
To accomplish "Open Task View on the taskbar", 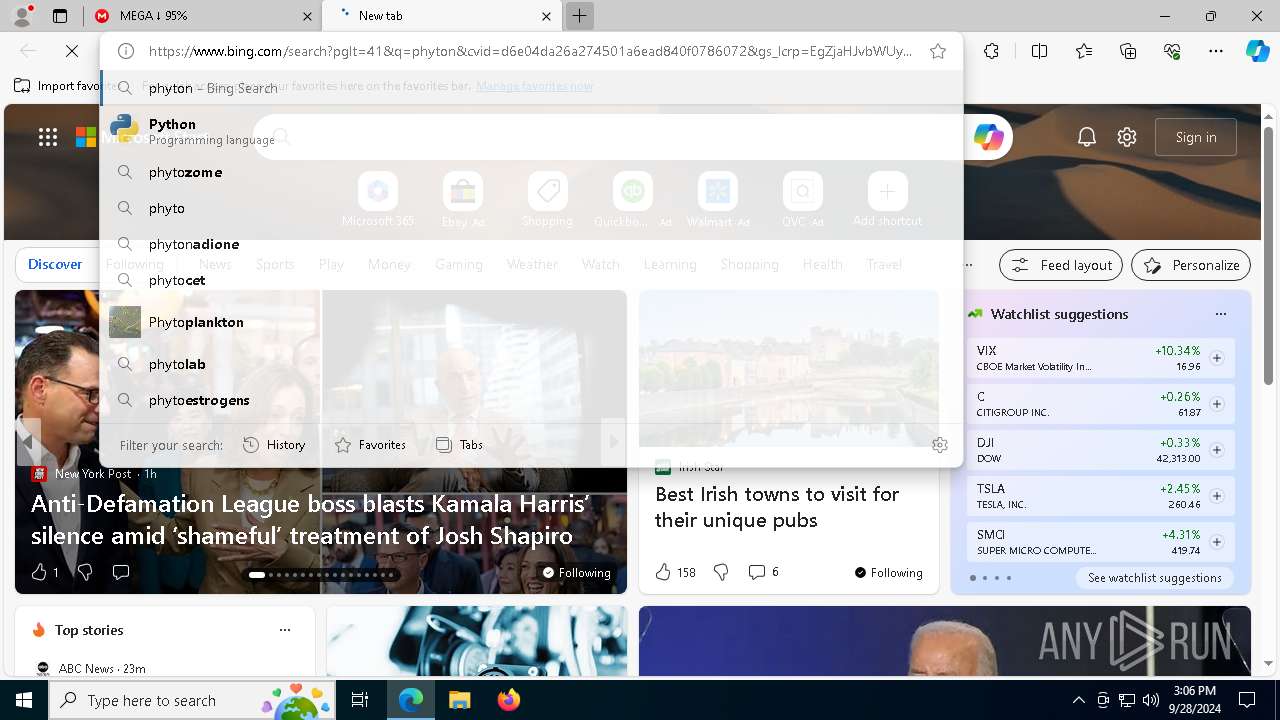I will pos(360,700).
